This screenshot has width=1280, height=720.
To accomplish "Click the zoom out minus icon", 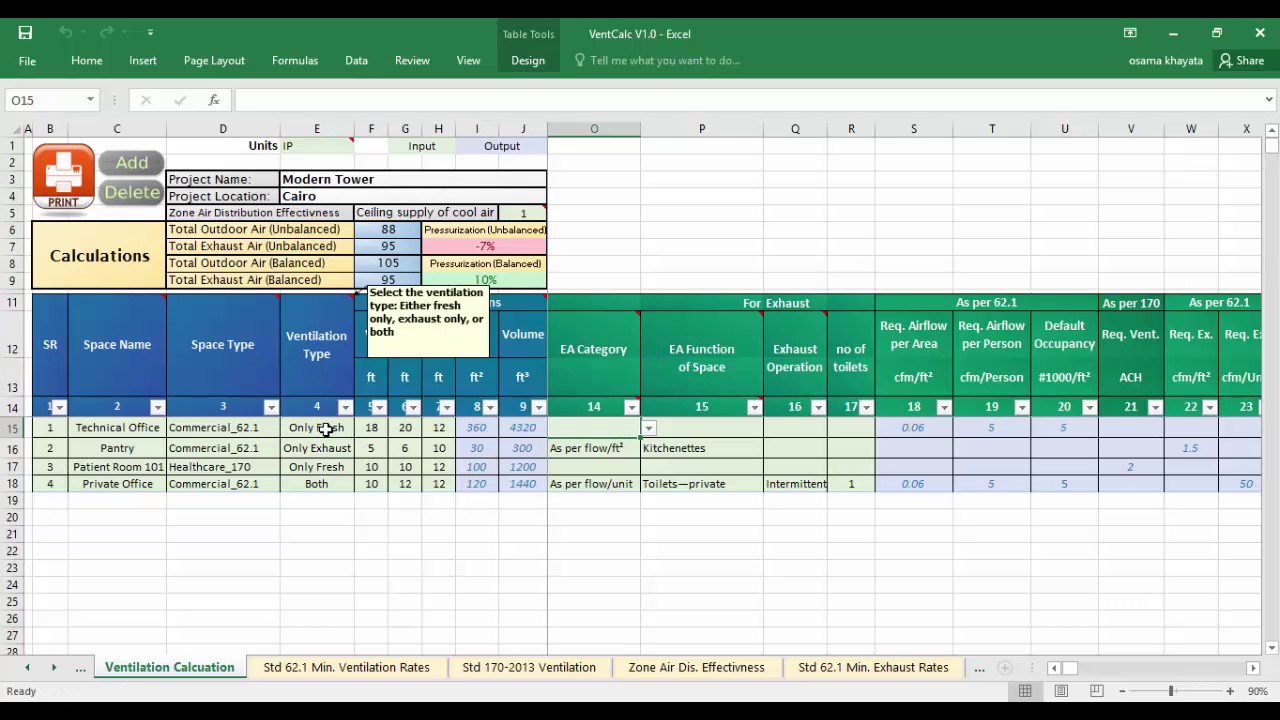I will click(x=1122, y=691).
